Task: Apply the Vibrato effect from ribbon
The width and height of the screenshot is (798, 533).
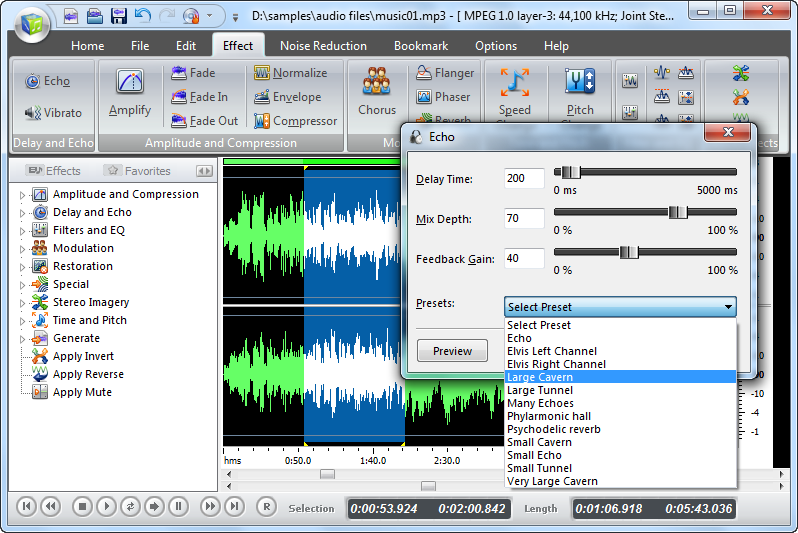Action: [52, 113]
